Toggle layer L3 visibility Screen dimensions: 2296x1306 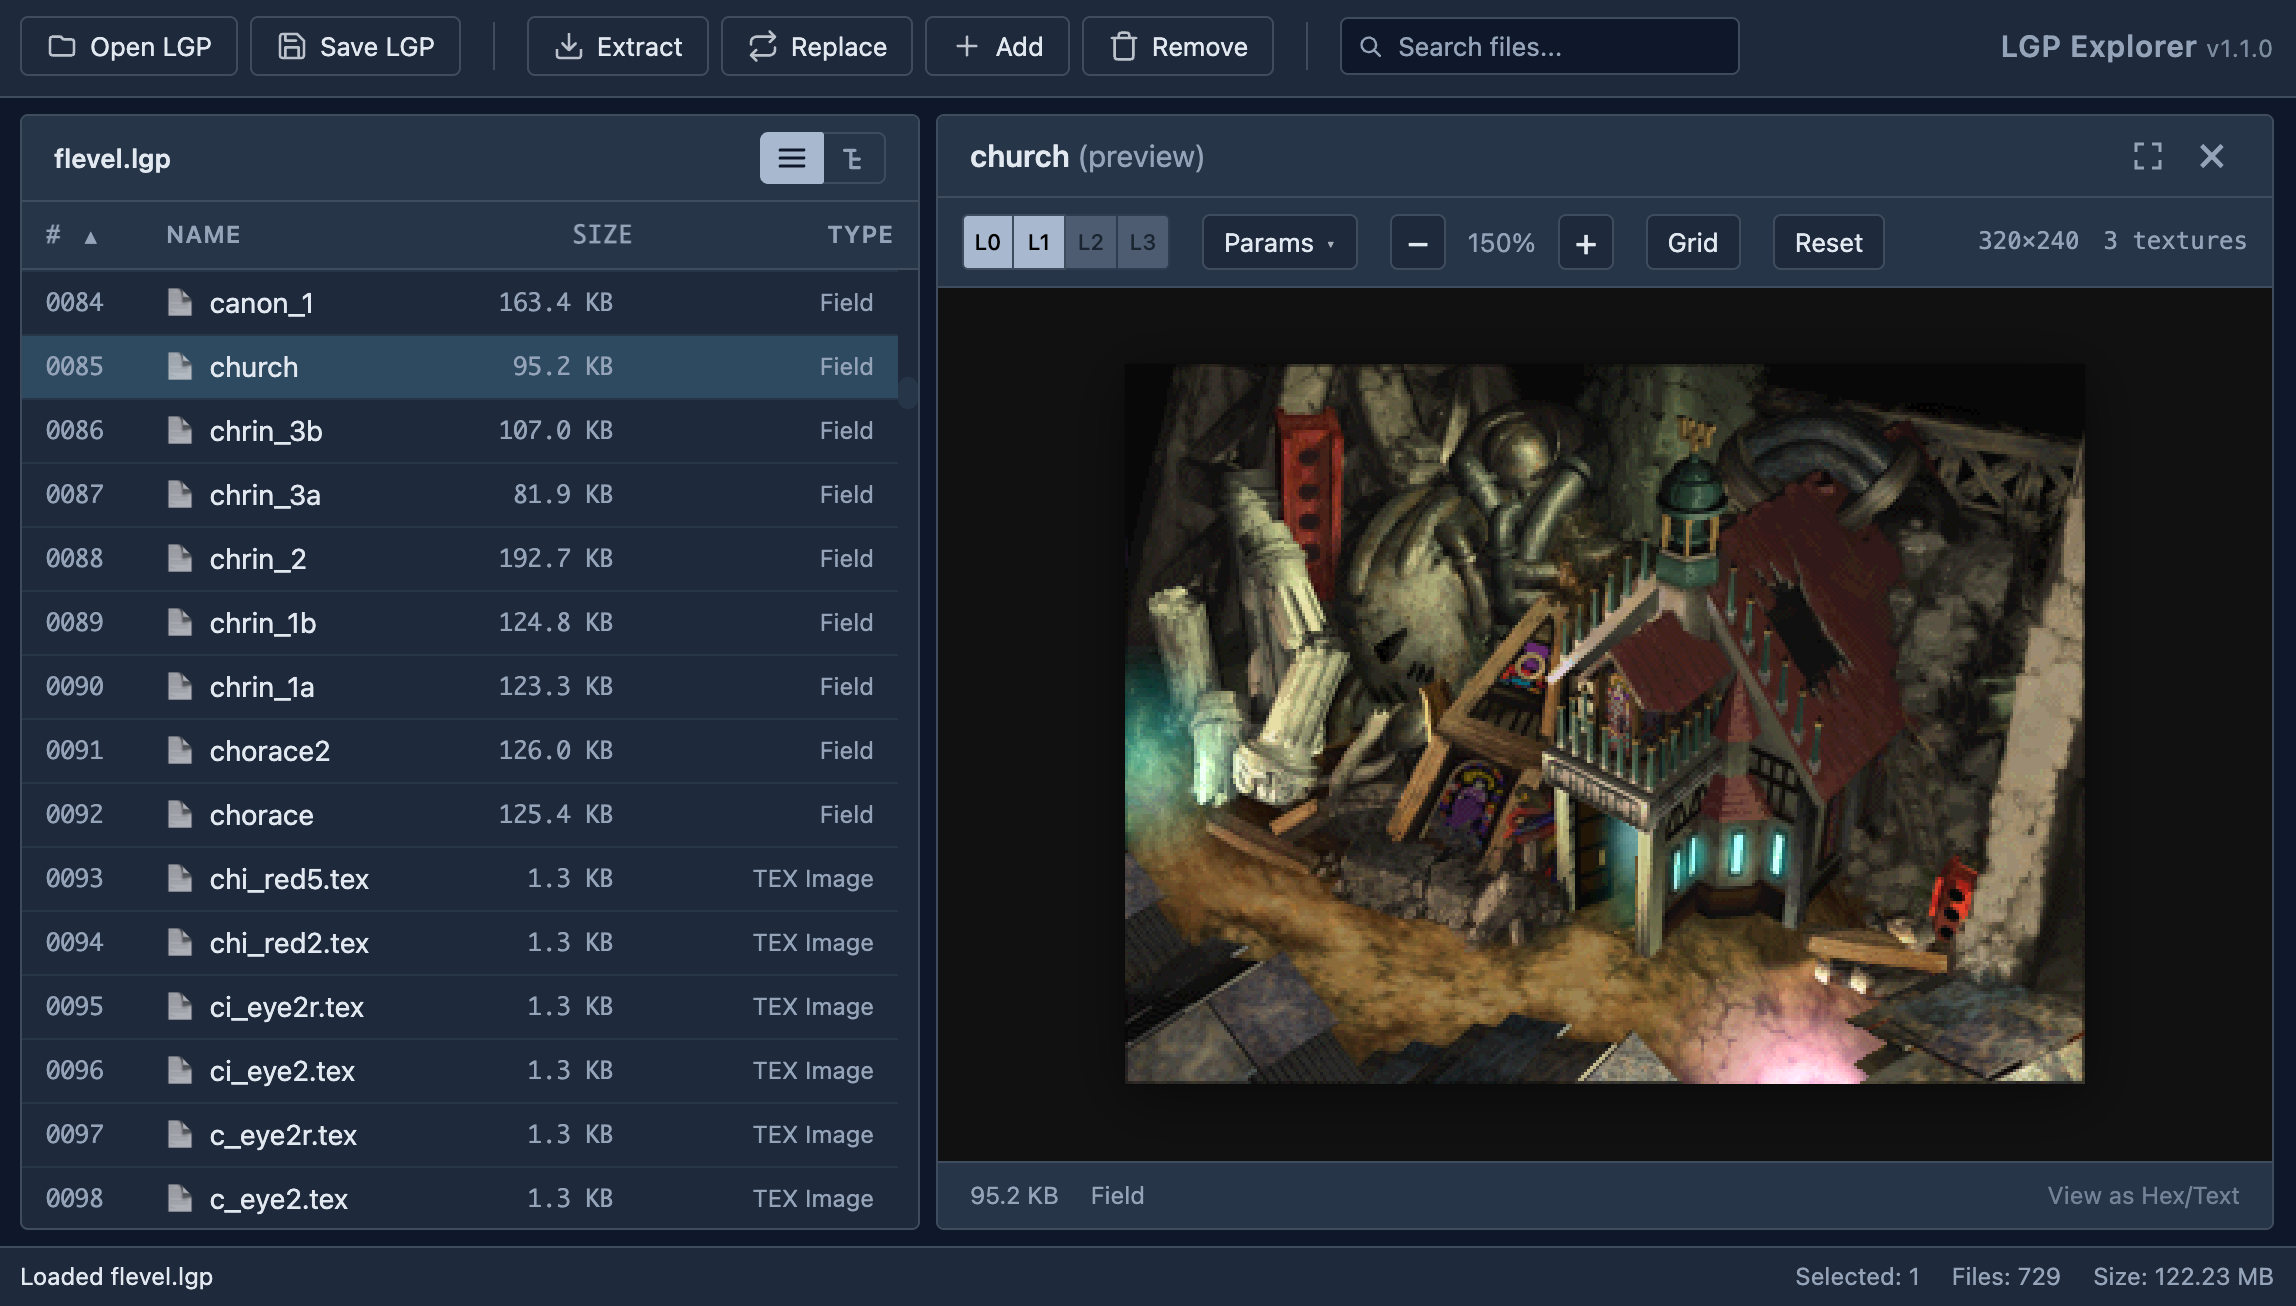(x=1142, y=242)
